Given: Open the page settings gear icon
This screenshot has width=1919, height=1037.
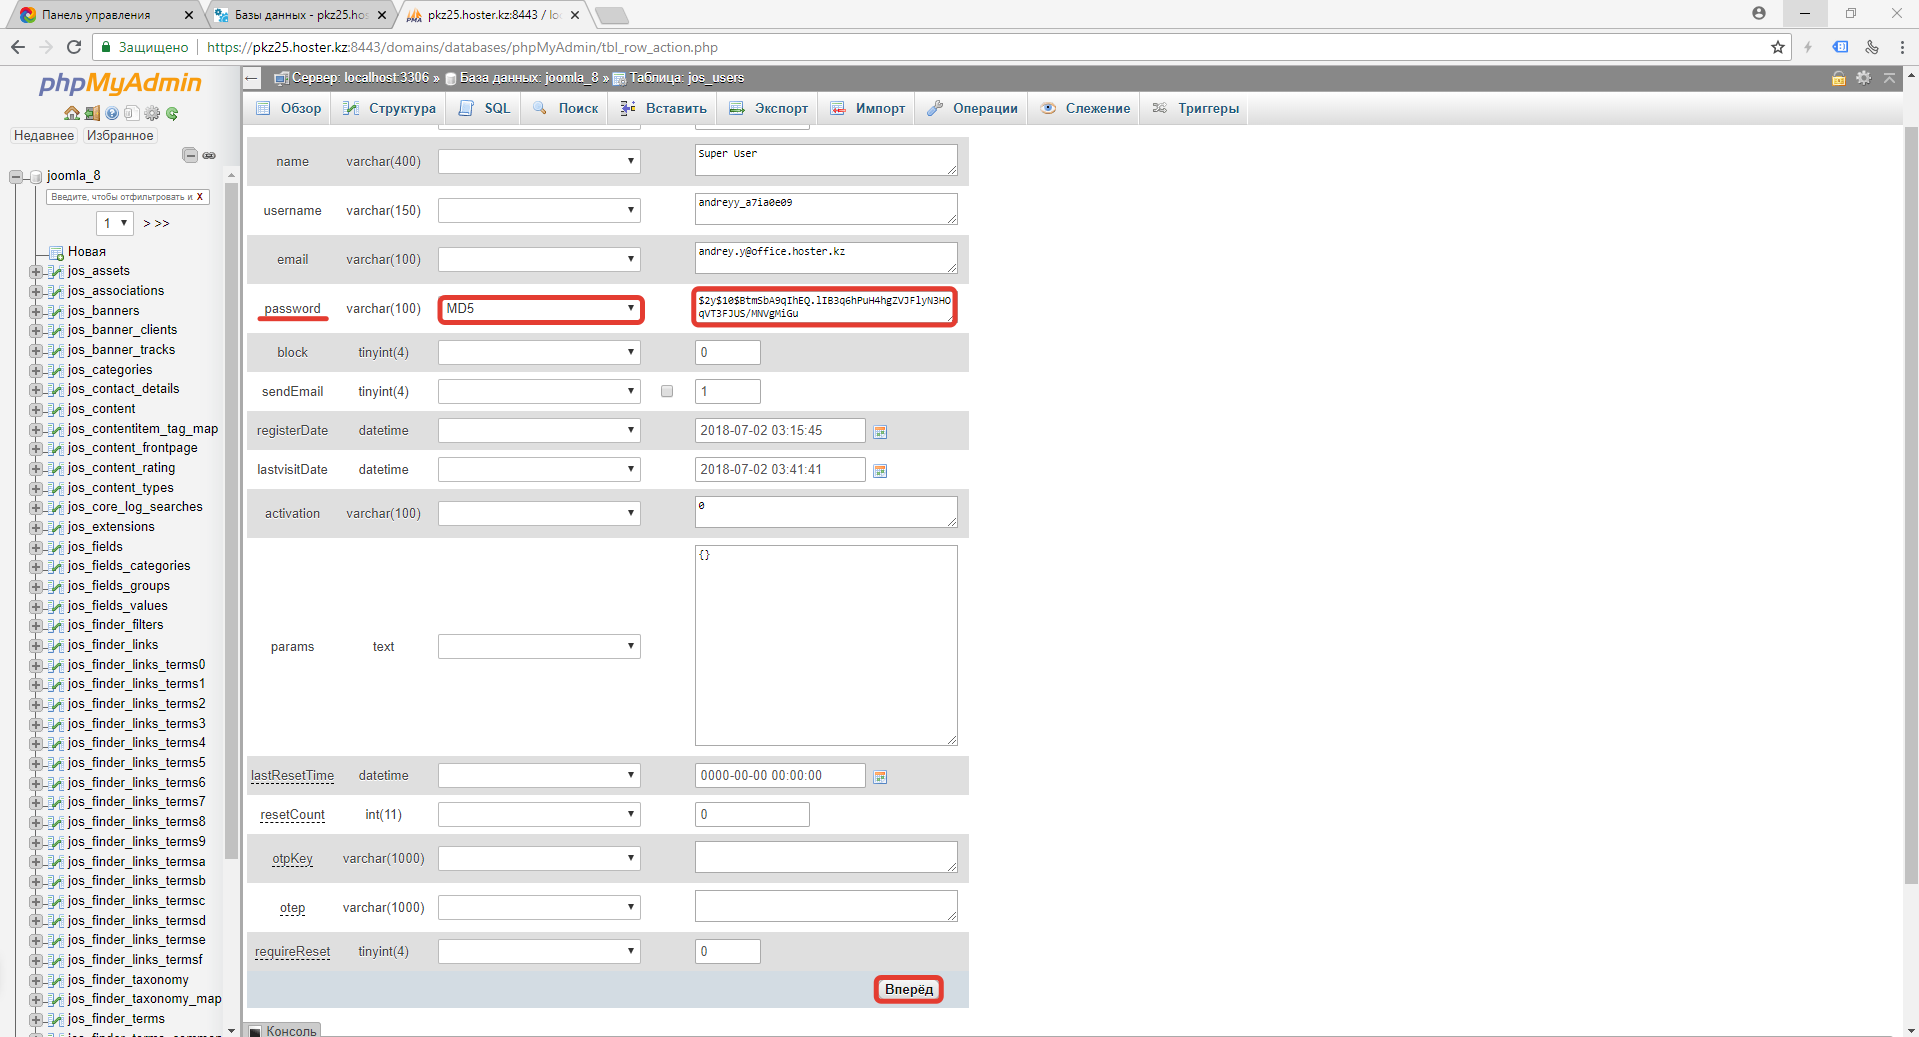Looking at the screenshot, I should click(x=1863, y=78).
